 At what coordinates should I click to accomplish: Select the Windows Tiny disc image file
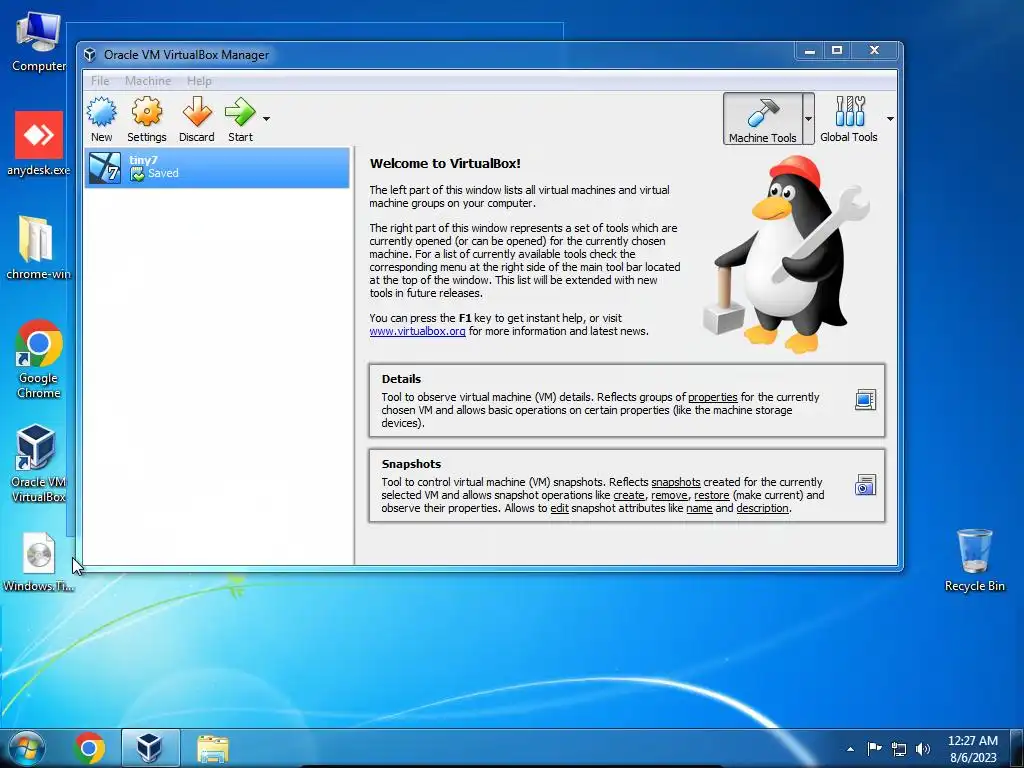(39, 563)
